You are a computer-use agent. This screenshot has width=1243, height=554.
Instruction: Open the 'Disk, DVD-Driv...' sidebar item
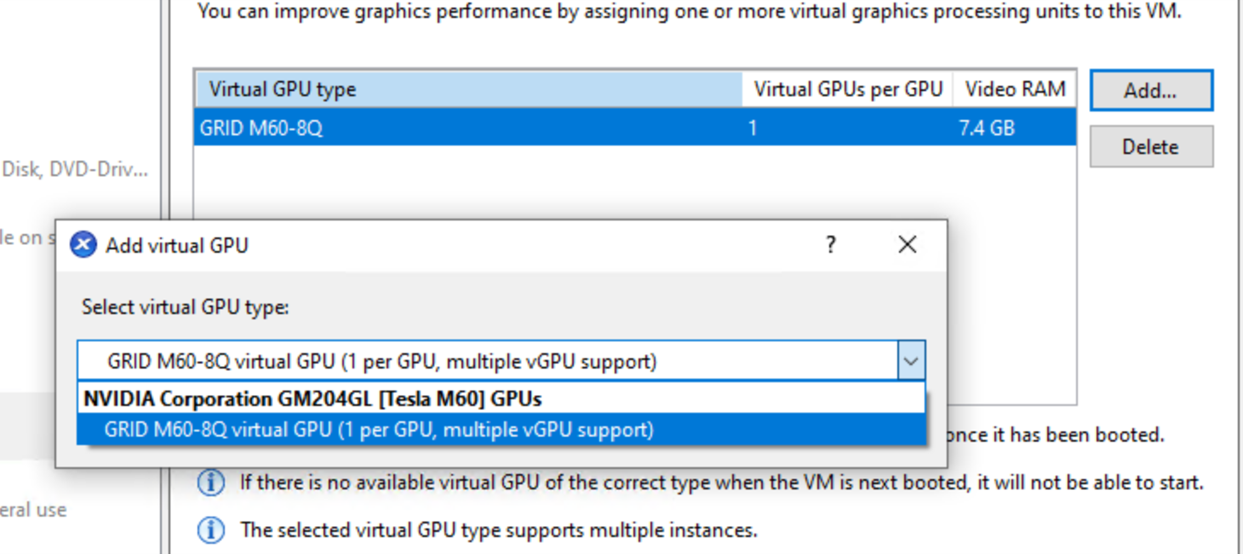point(75,169)
